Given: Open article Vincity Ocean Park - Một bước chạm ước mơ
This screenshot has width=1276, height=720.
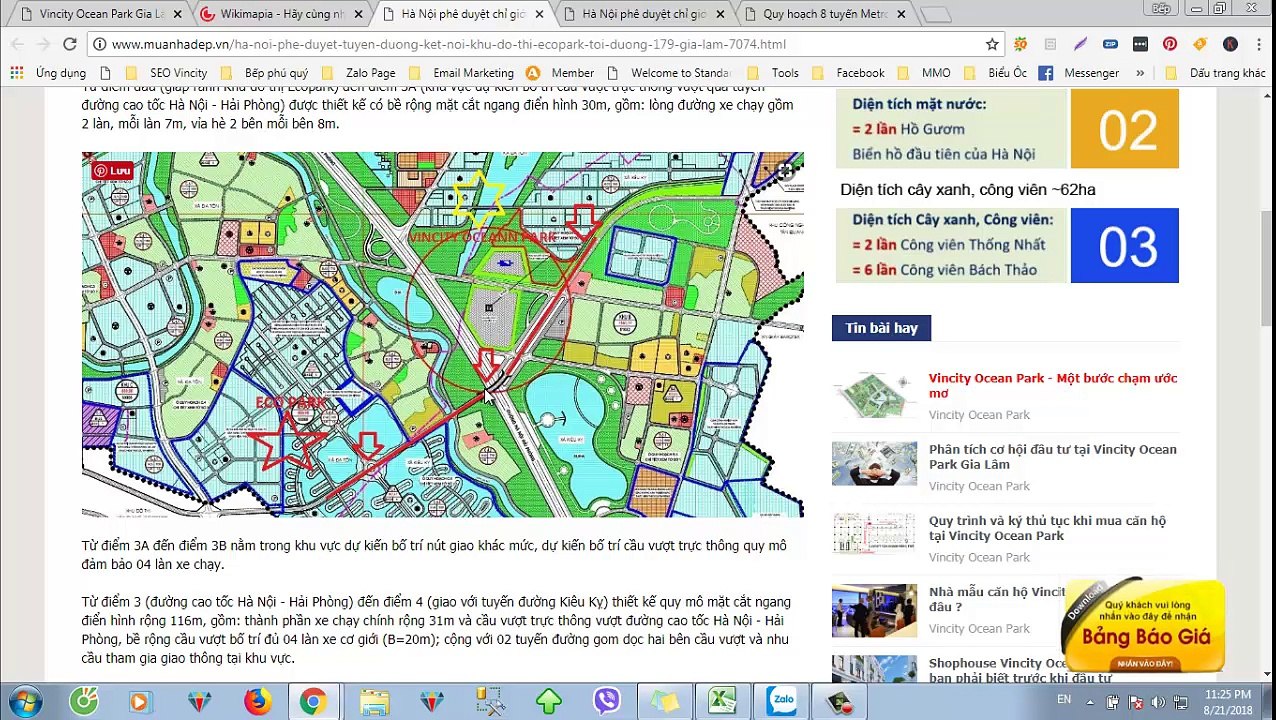Looking at the screenshot, I should click(1052, 385).
